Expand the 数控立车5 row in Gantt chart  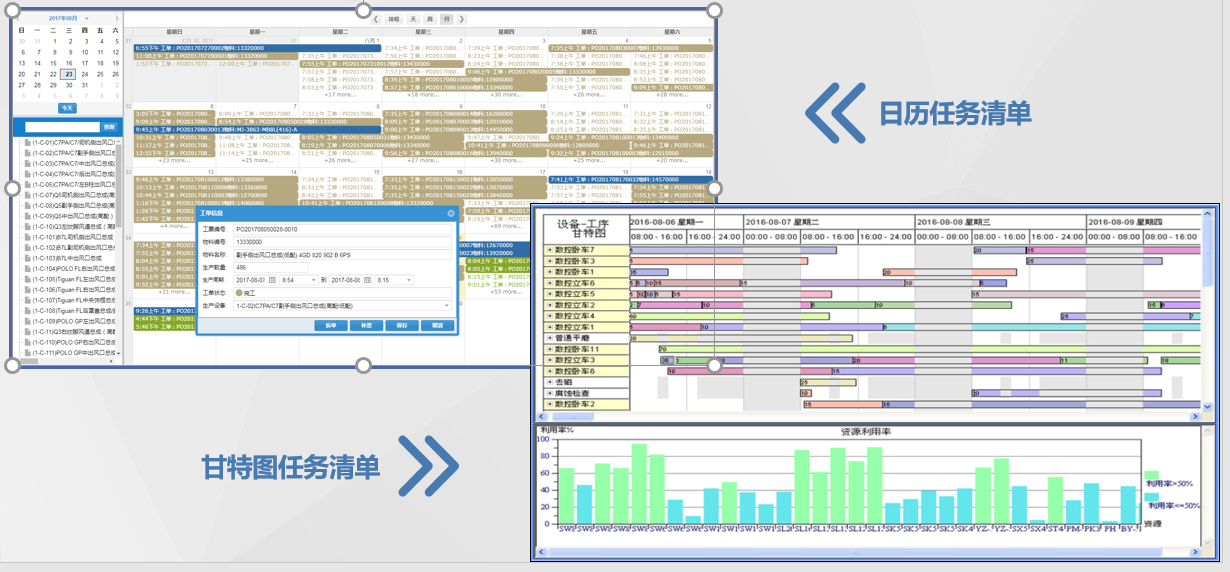(x=548, y=294)
